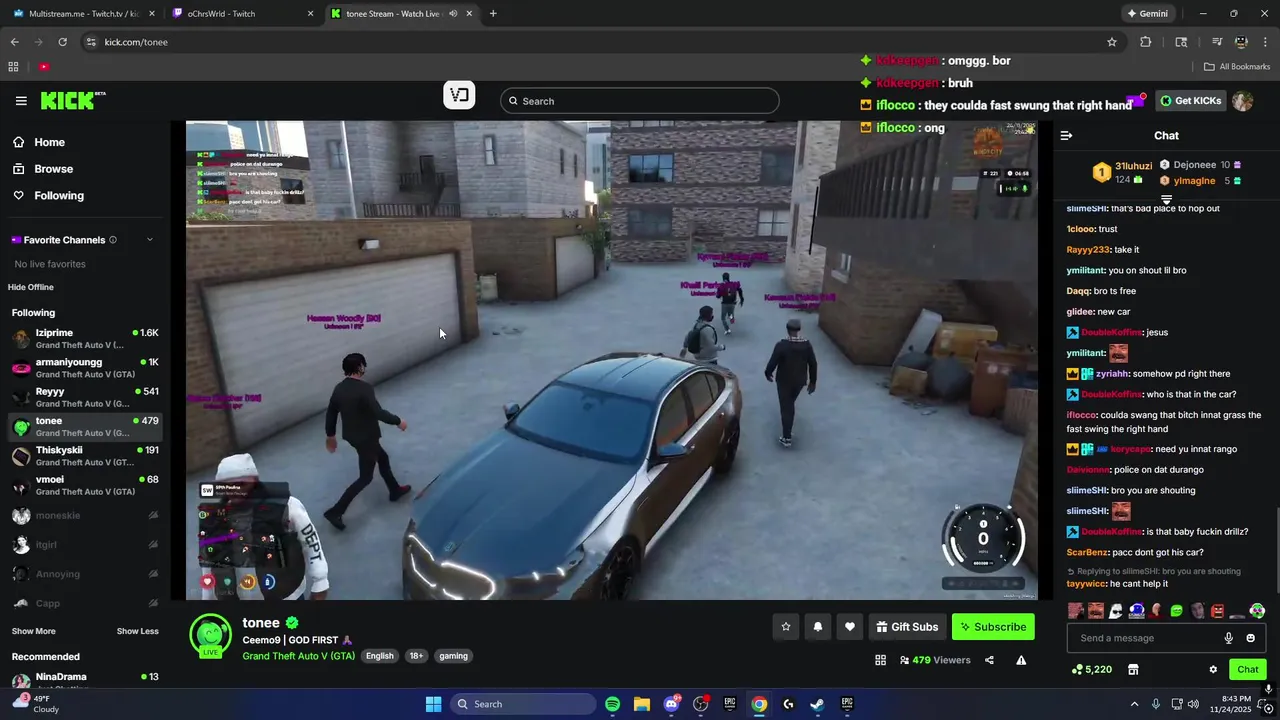Open the All Bookmarks folder
The height and width of the screenshot is (720, 1280).
[1237, 66]
